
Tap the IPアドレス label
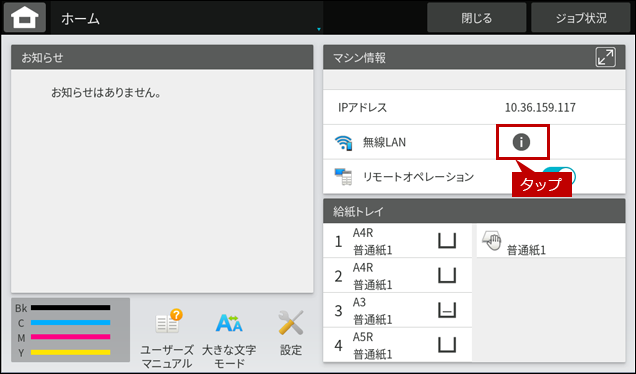362,107
